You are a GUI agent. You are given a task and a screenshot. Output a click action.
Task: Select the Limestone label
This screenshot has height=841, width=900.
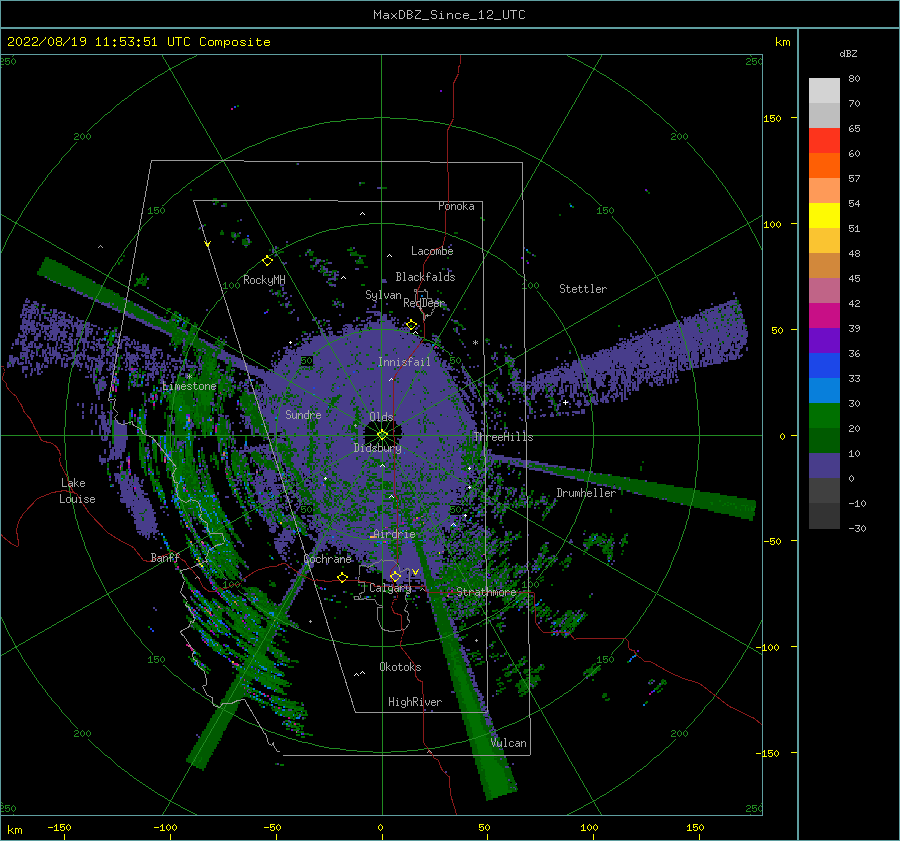(x=189, y=386)
